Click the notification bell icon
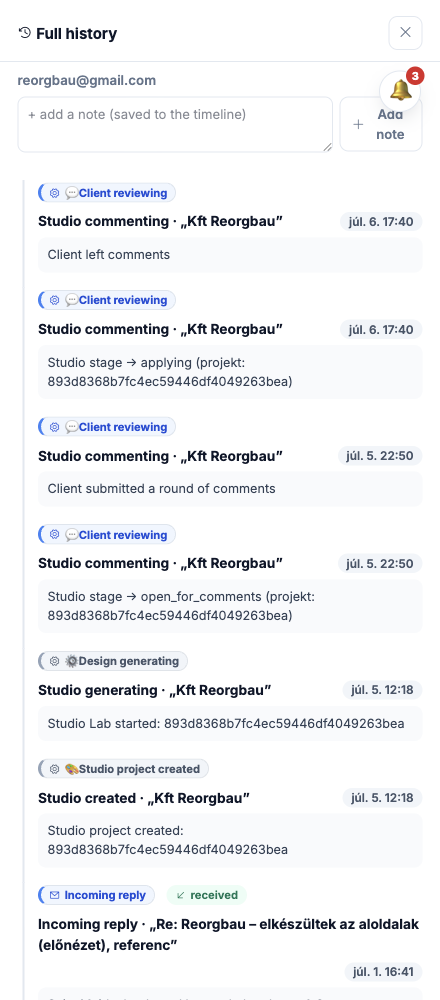 pos(400,91)
